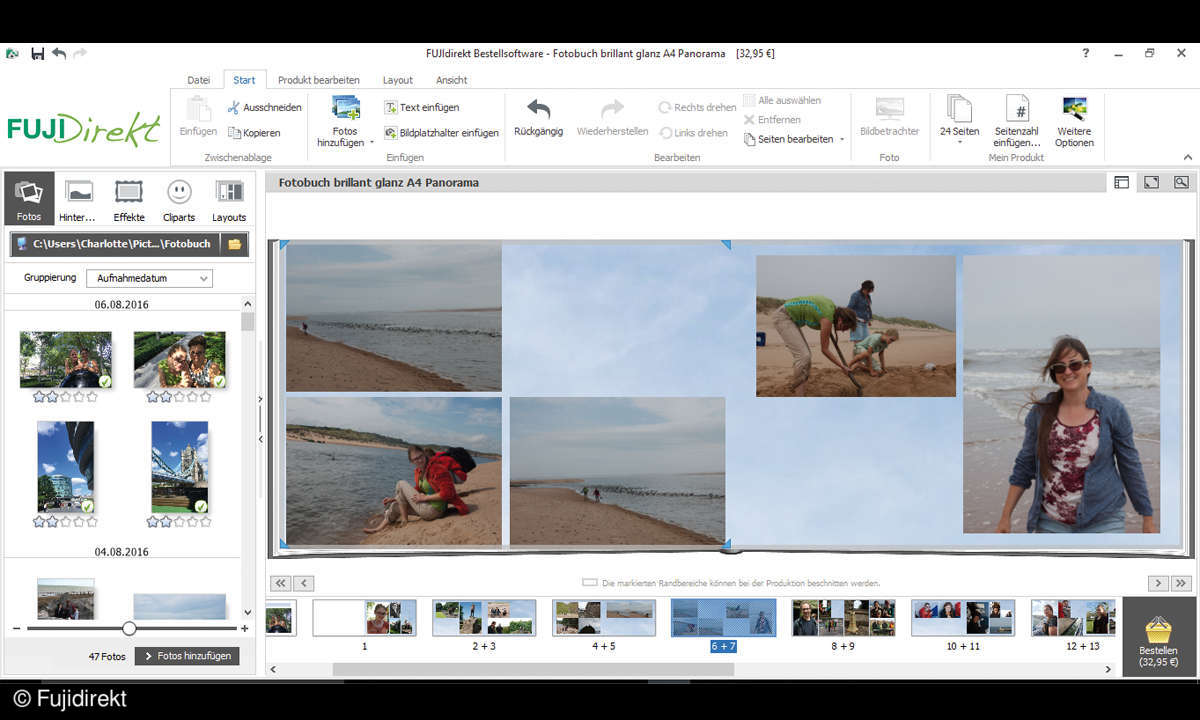Open the help question mark icon

pos(1086,54)
